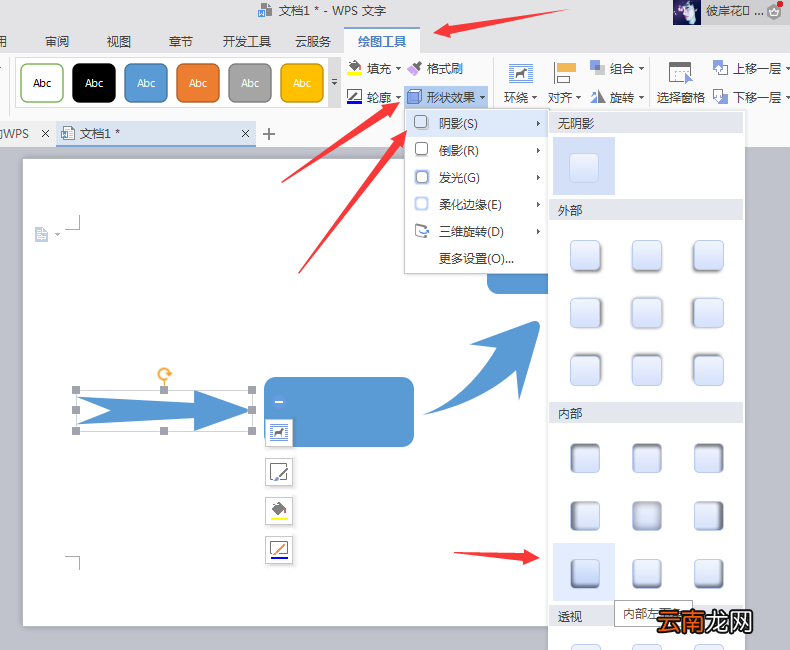Viewport: 790px width, 650px height.
Task: Open the 3D Rotation (三维旋转) submenu
Action: 477,232
